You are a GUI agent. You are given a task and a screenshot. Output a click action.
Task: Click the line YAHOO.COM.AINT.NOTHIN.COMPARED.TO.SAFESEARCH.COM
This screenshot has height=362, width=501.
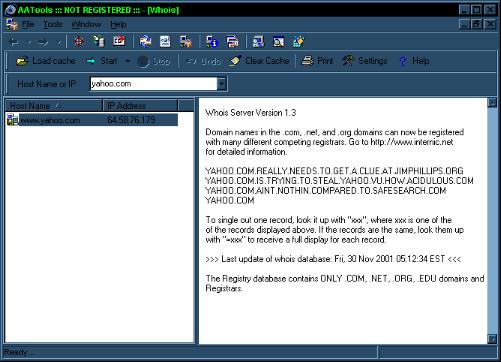click(326, 191)
